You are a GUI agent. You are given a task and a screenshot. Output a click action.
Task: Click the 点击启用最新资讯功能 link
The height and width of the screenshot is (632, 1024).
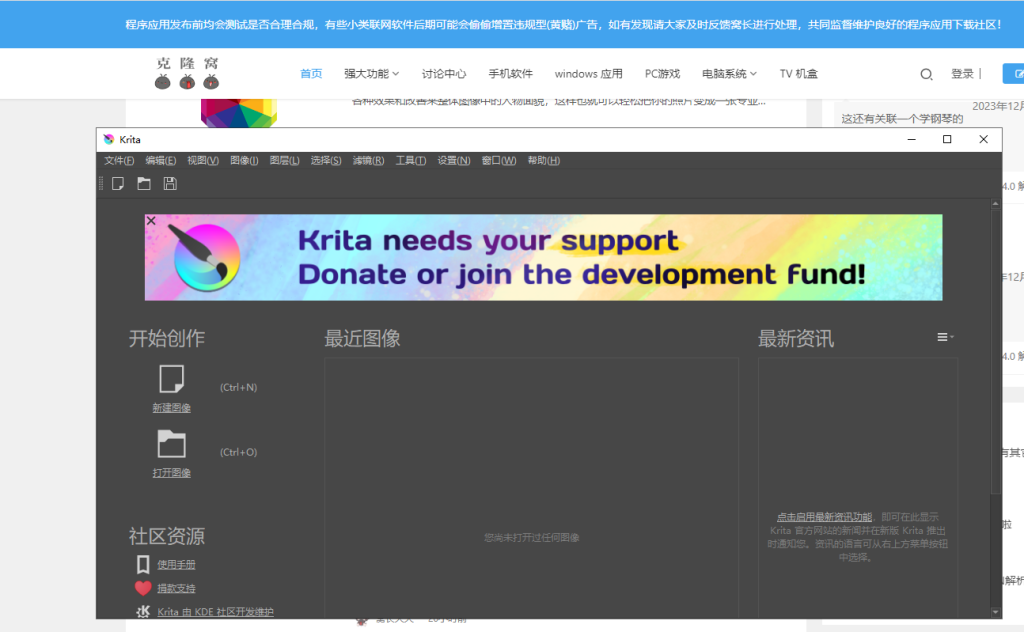tap(824, 517)
